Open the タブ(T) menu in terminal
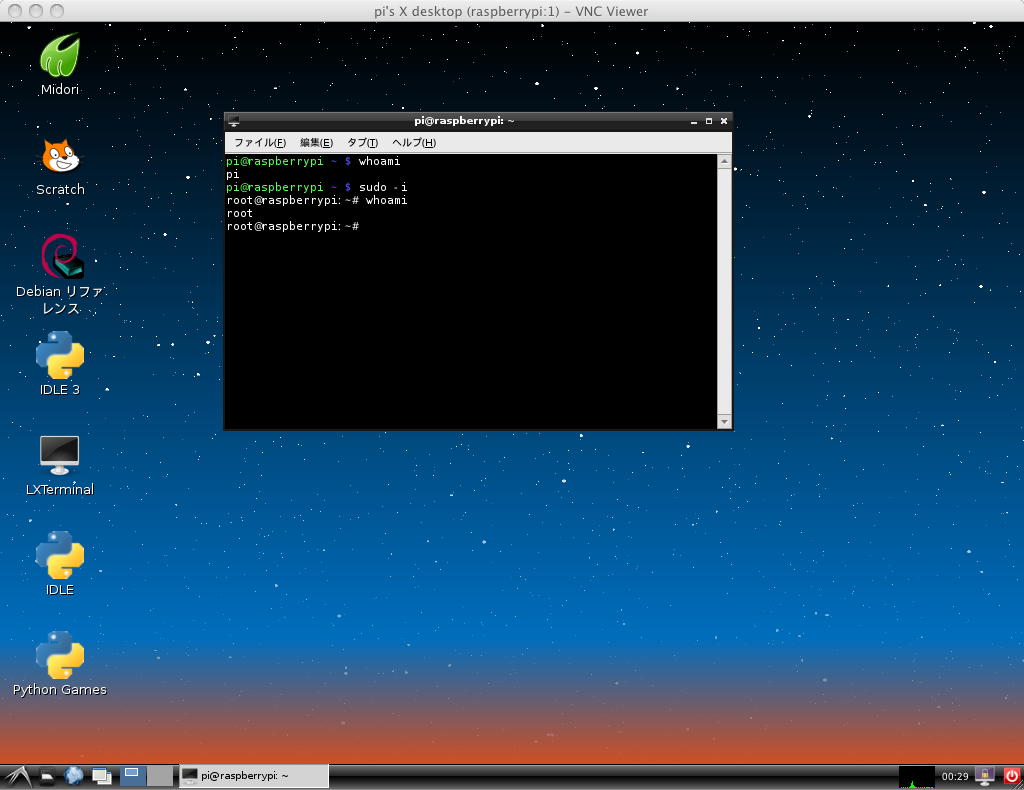 point(362,143)
